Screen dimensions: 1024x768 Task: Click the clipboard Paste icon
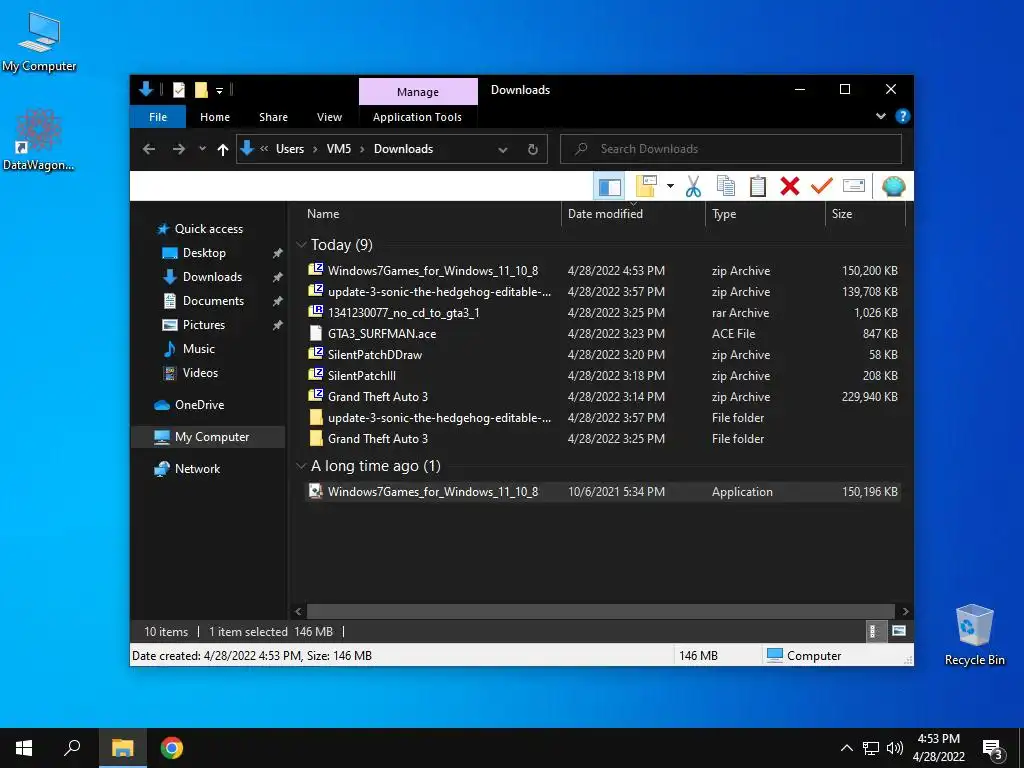coord(758,187)
